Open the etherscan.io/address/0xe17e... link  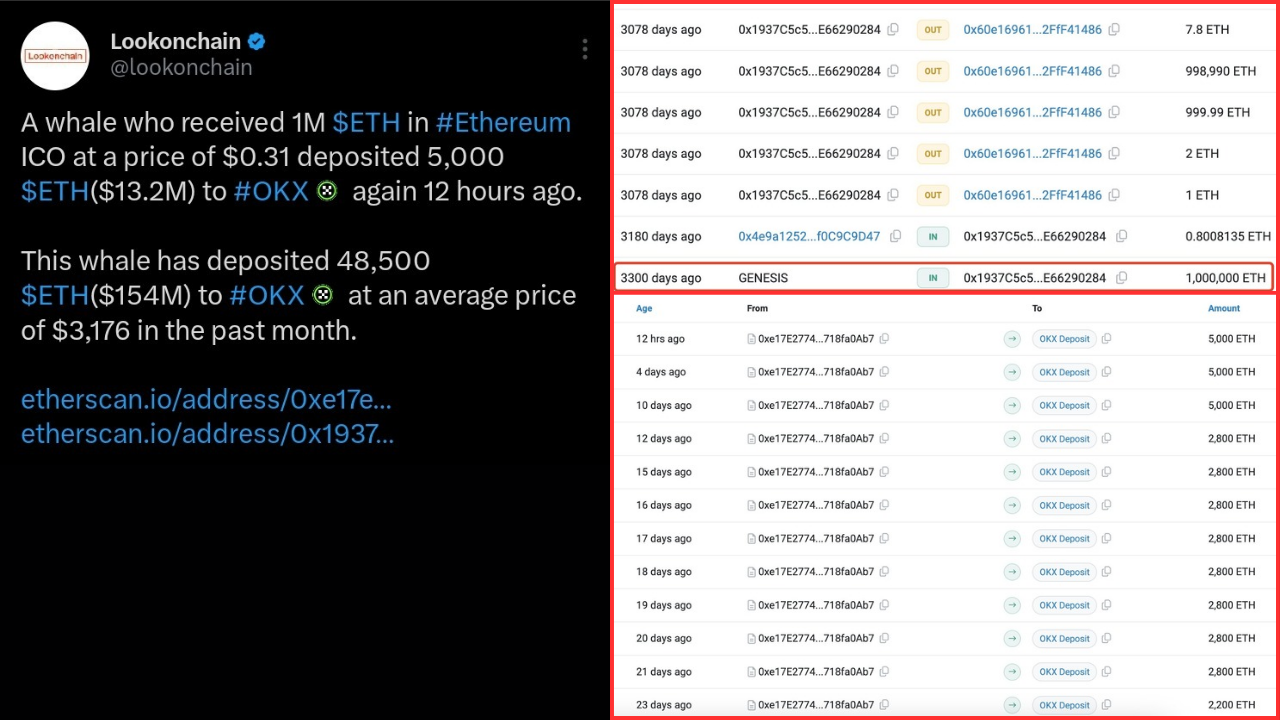click(206, 400)
